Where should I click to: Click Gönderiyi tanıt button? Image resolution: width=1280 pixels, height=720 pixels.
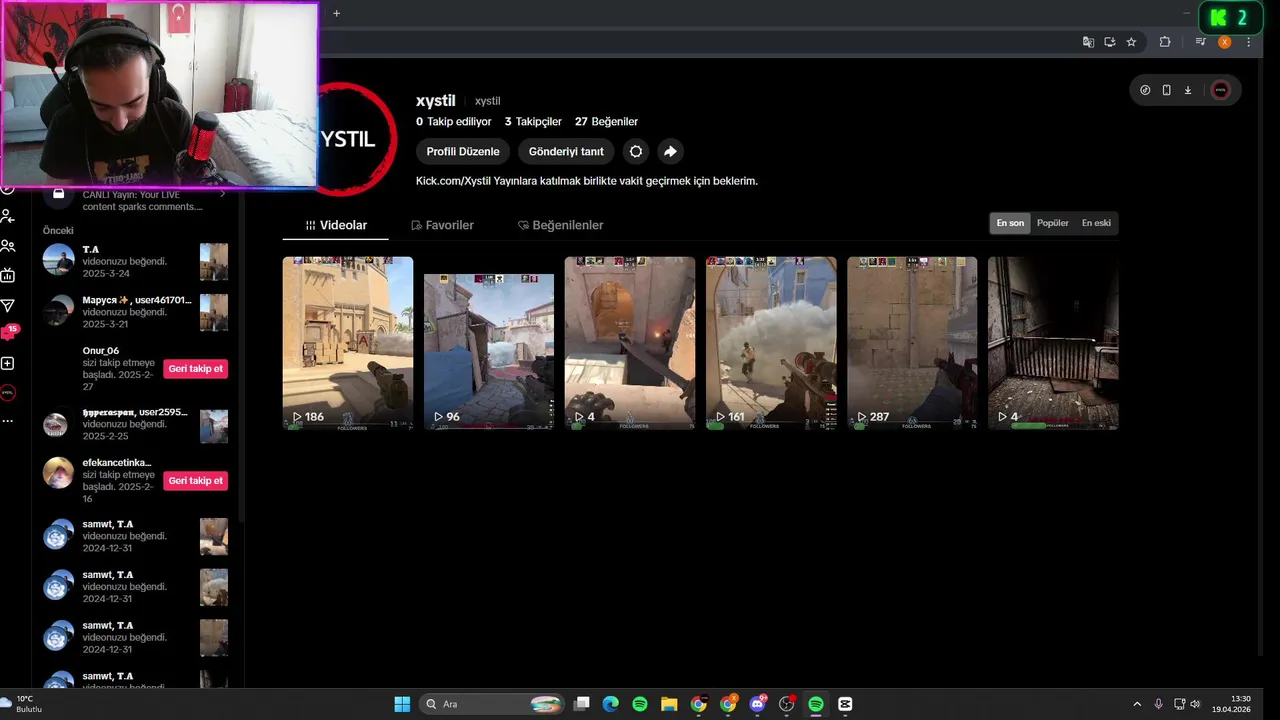tap(566, 151)
